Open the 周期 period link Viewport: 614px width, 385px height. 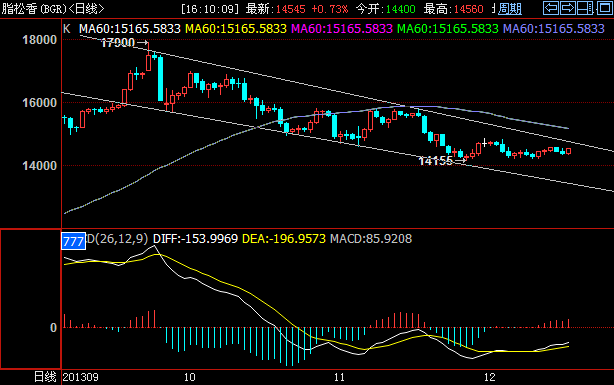[x=510, y=9]
